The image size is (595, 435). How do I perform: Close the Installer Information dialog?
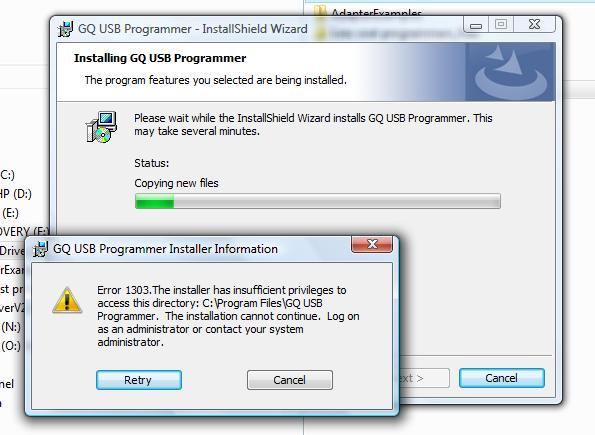click(372, 244)
